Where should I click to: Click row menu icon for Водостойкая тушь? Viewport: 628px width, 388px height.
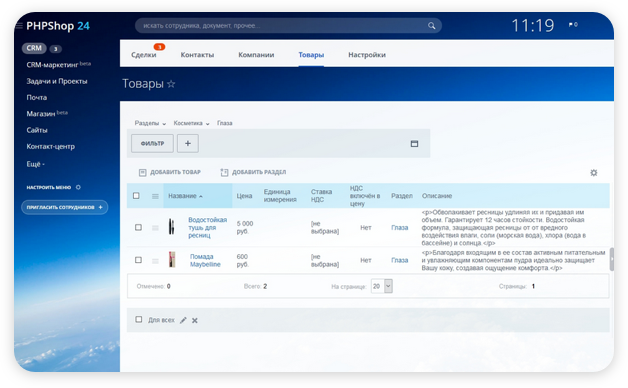click(155, 228)
